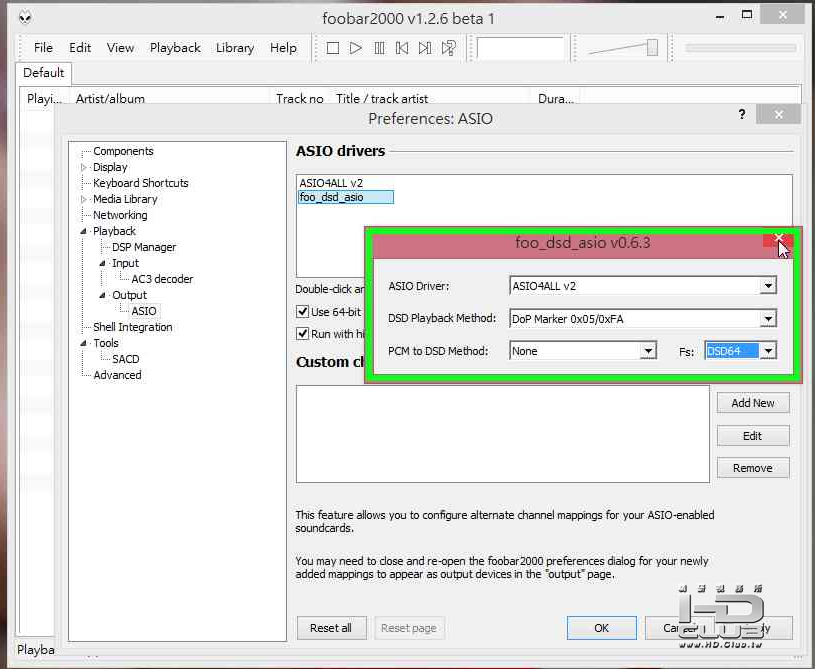Open the ASIO Driver dropdown
Image resolution: width=815 pixels, height=669 pixels.
[768, 286]
